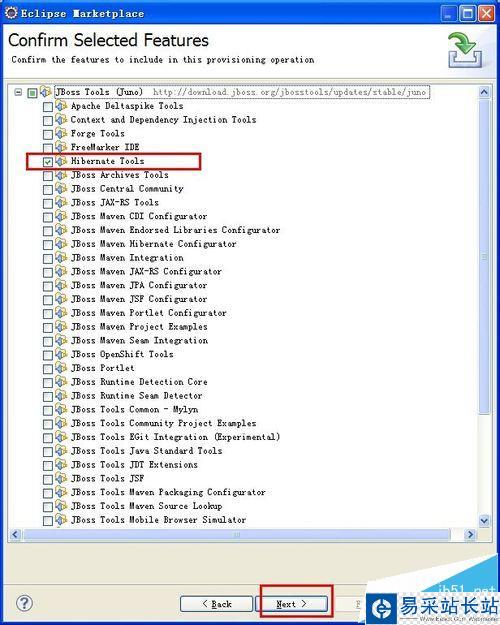Click the icon beside JBoss Runtime Seam Detector

61,395
